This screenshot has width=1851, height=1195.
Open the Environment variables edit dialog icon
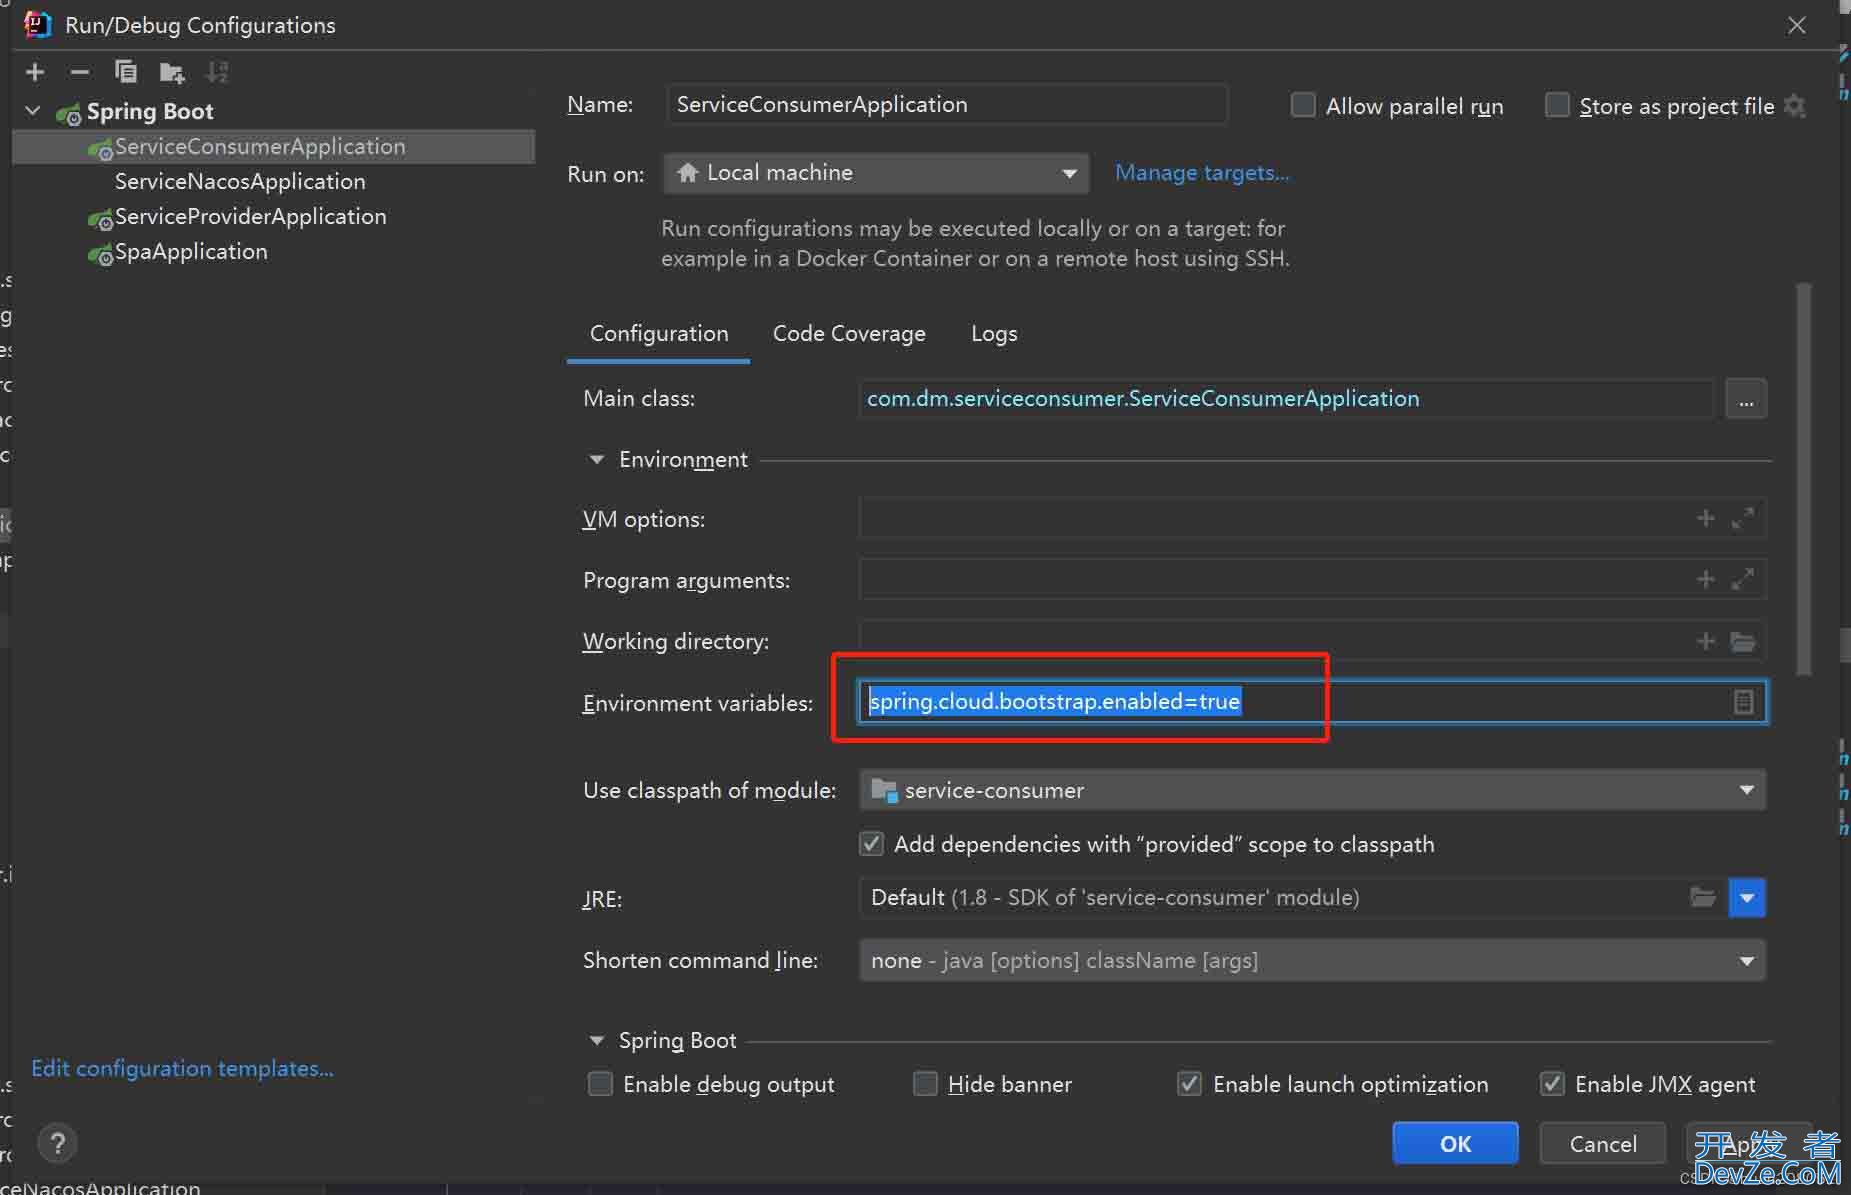[1743, 702]
